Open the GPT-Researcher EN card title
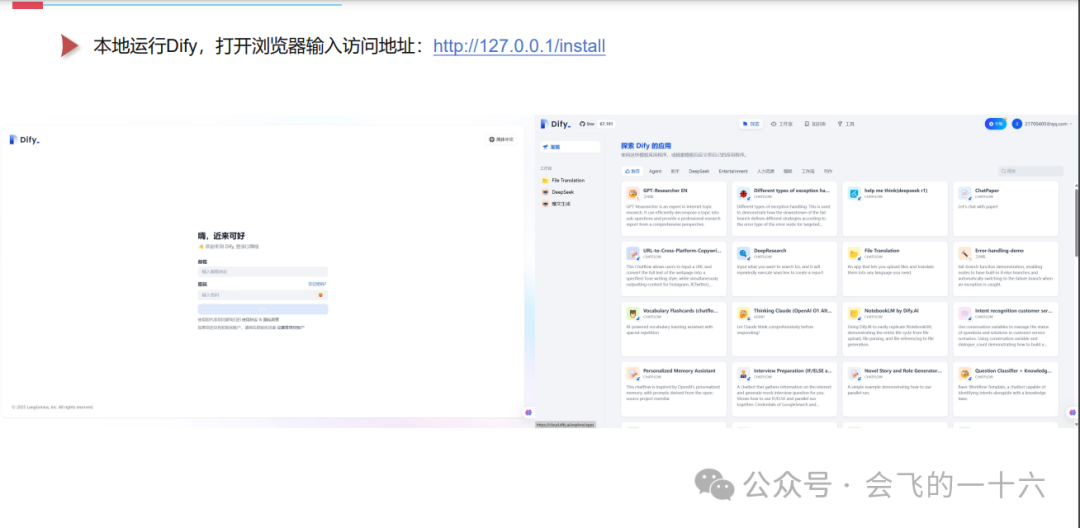Image resolution: width=1080 pixels, height=528 pixels. tap(665, 190)
